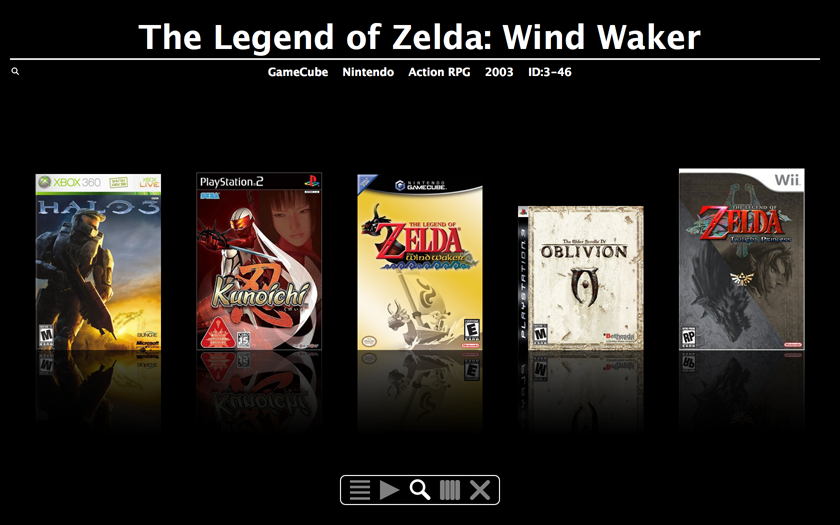
Task: Click the PlayStation 3 spine on Oblivion case
Action: (523, 278)
